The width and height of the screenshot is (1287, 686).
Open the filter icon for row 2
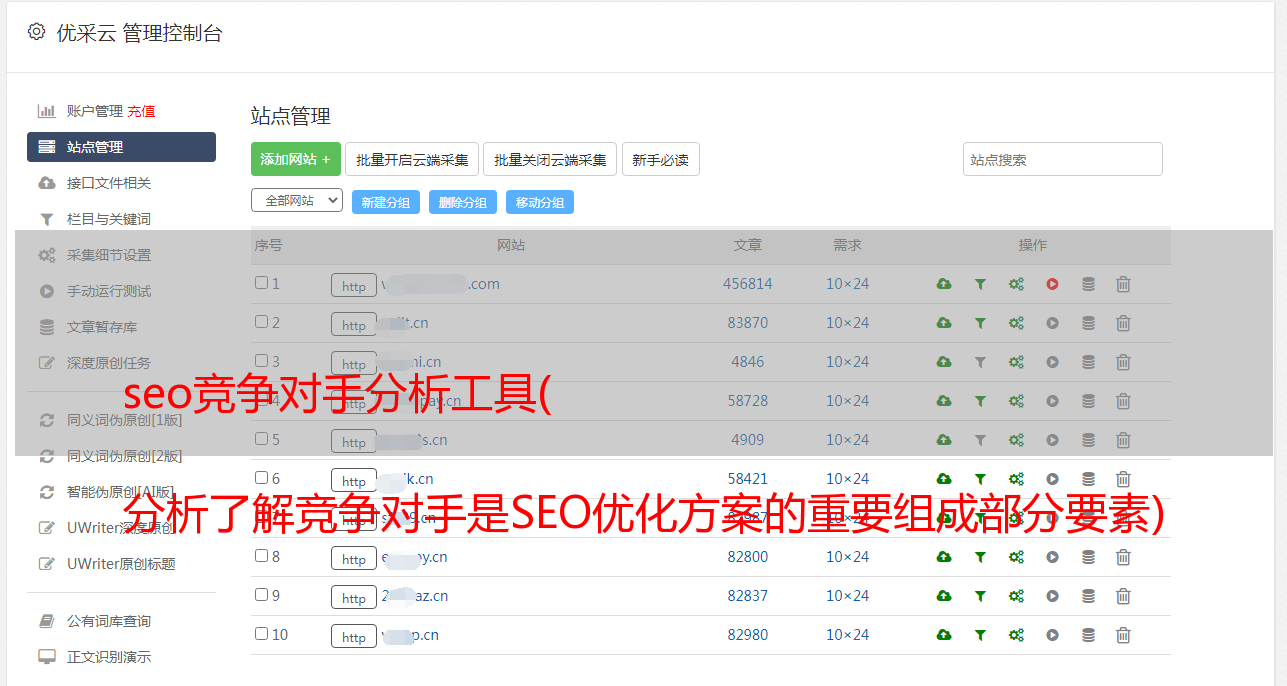pyautogui.click(x=980, y=323)
